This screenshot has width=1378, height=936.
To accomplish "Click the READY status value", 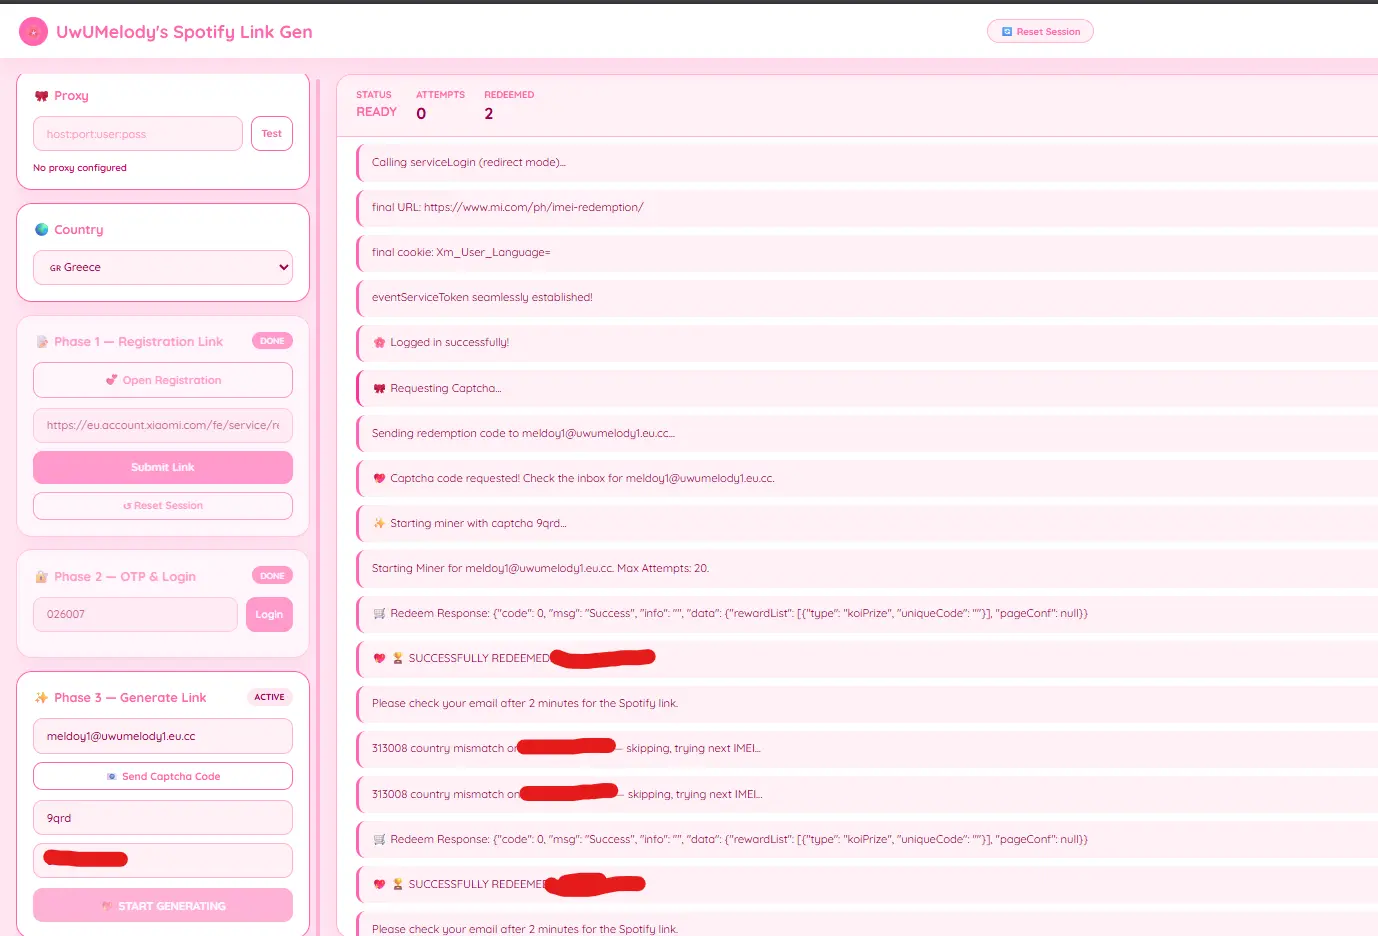I will tap(376, 112).
